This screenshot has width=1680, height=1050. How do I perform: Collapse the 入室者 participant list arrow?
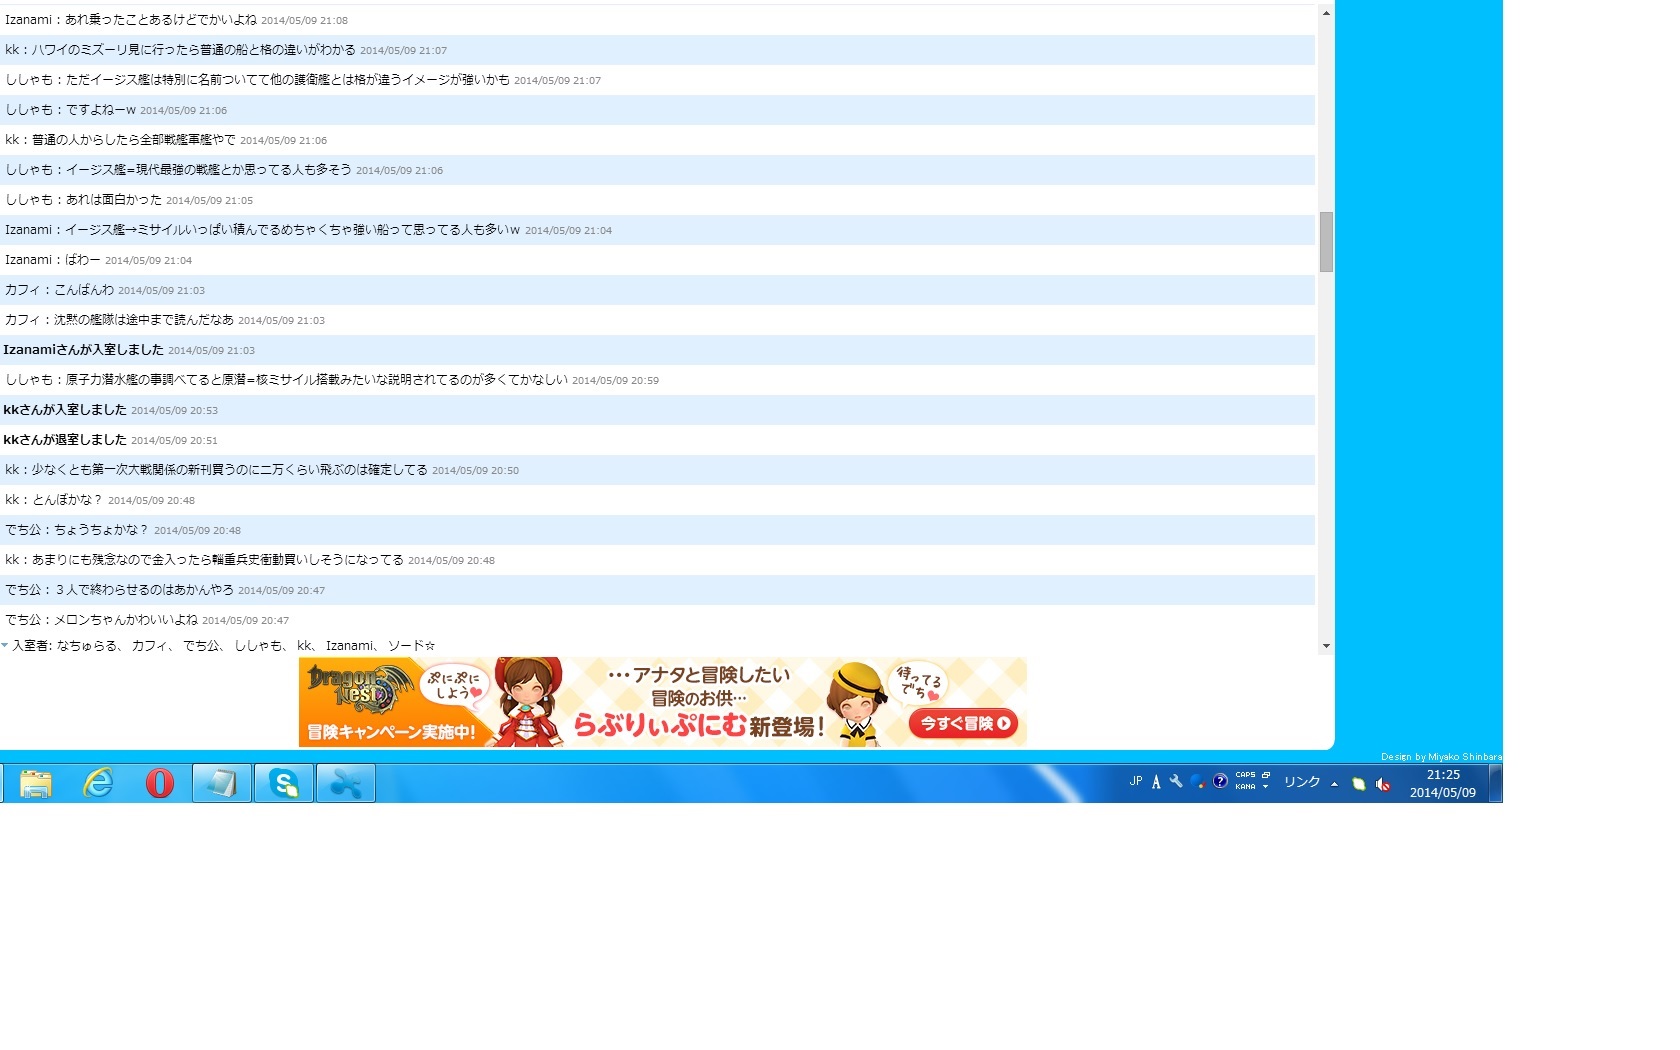click(x=5, y=646)
